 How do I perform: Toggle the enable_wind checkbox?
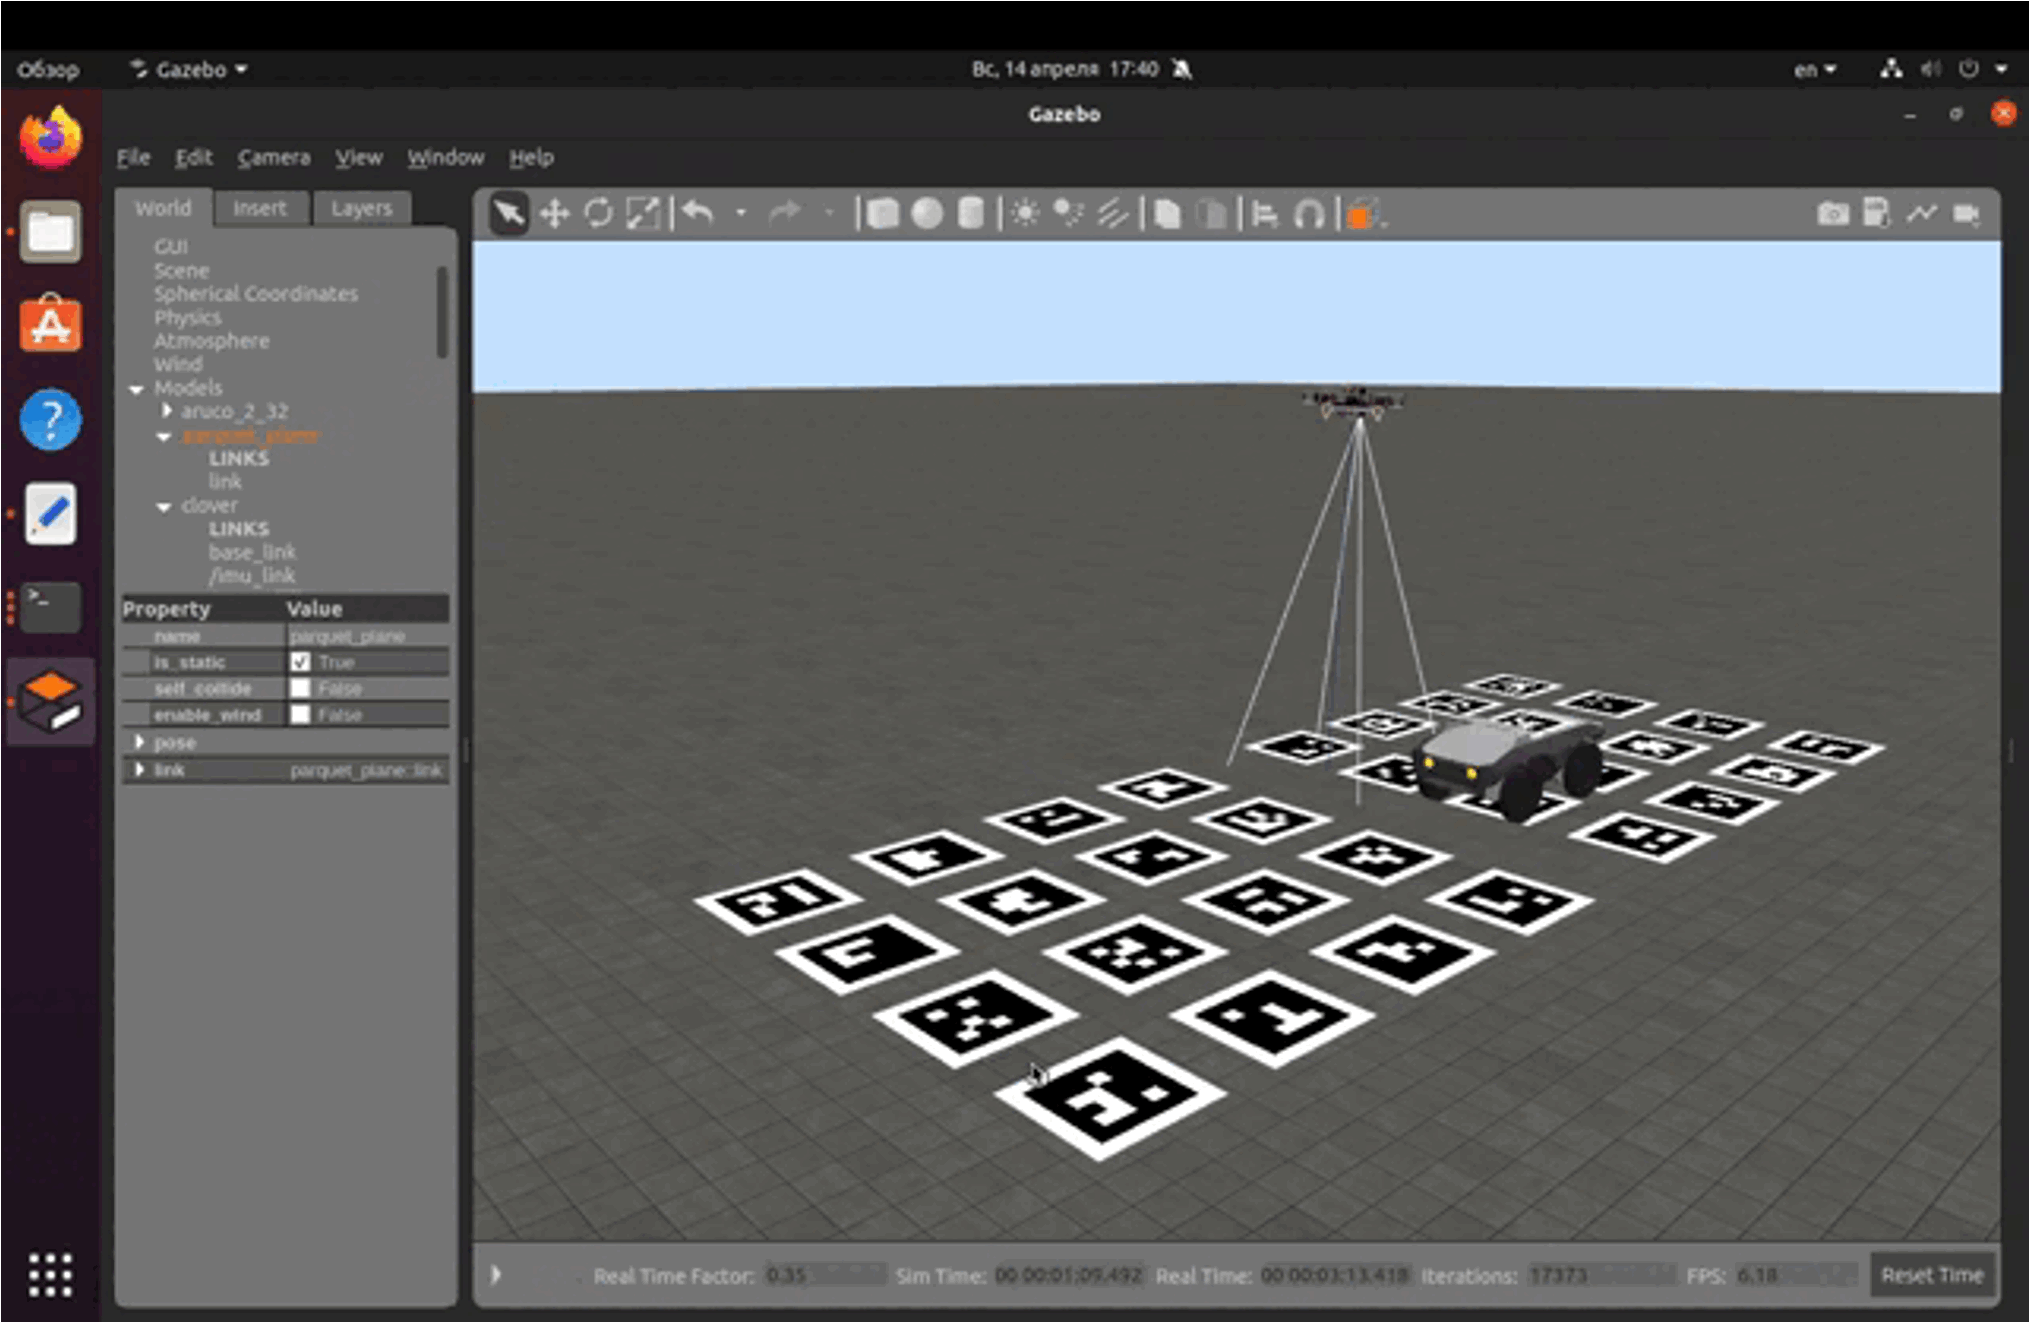point(300,714)
